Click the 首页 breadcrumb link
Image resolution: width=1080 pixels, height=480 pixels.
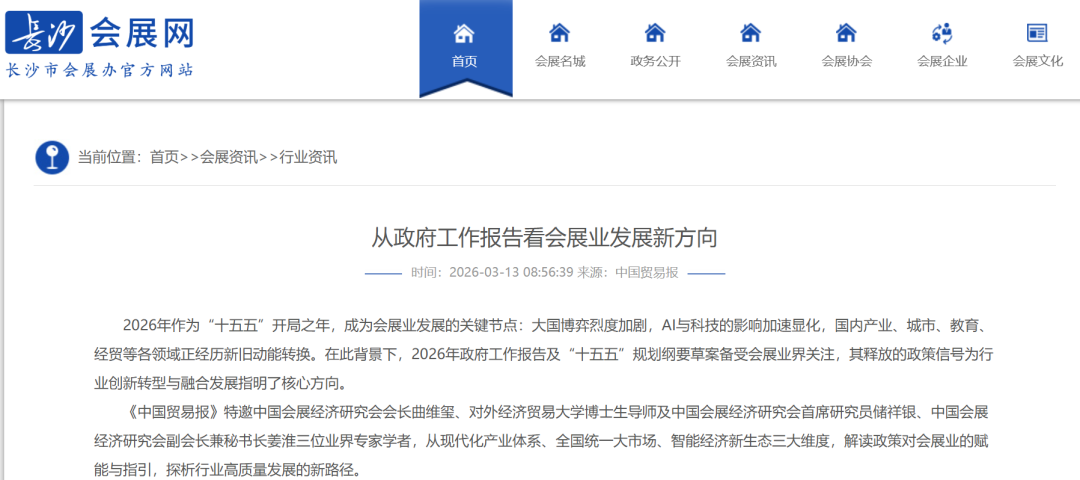point(165,157)
